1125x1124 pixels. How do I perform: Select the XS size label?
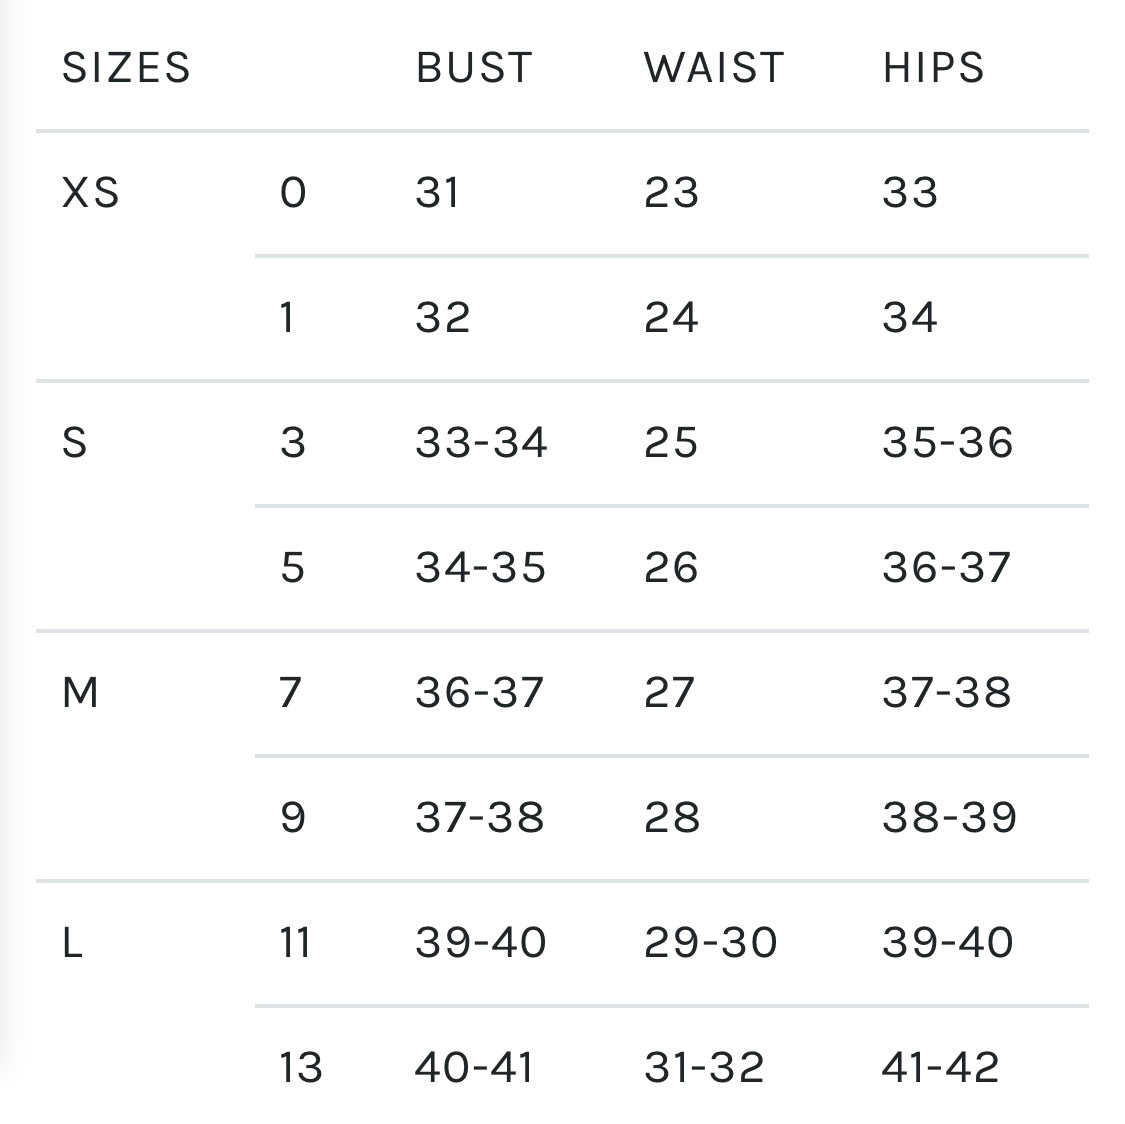[x=91, y=192]
